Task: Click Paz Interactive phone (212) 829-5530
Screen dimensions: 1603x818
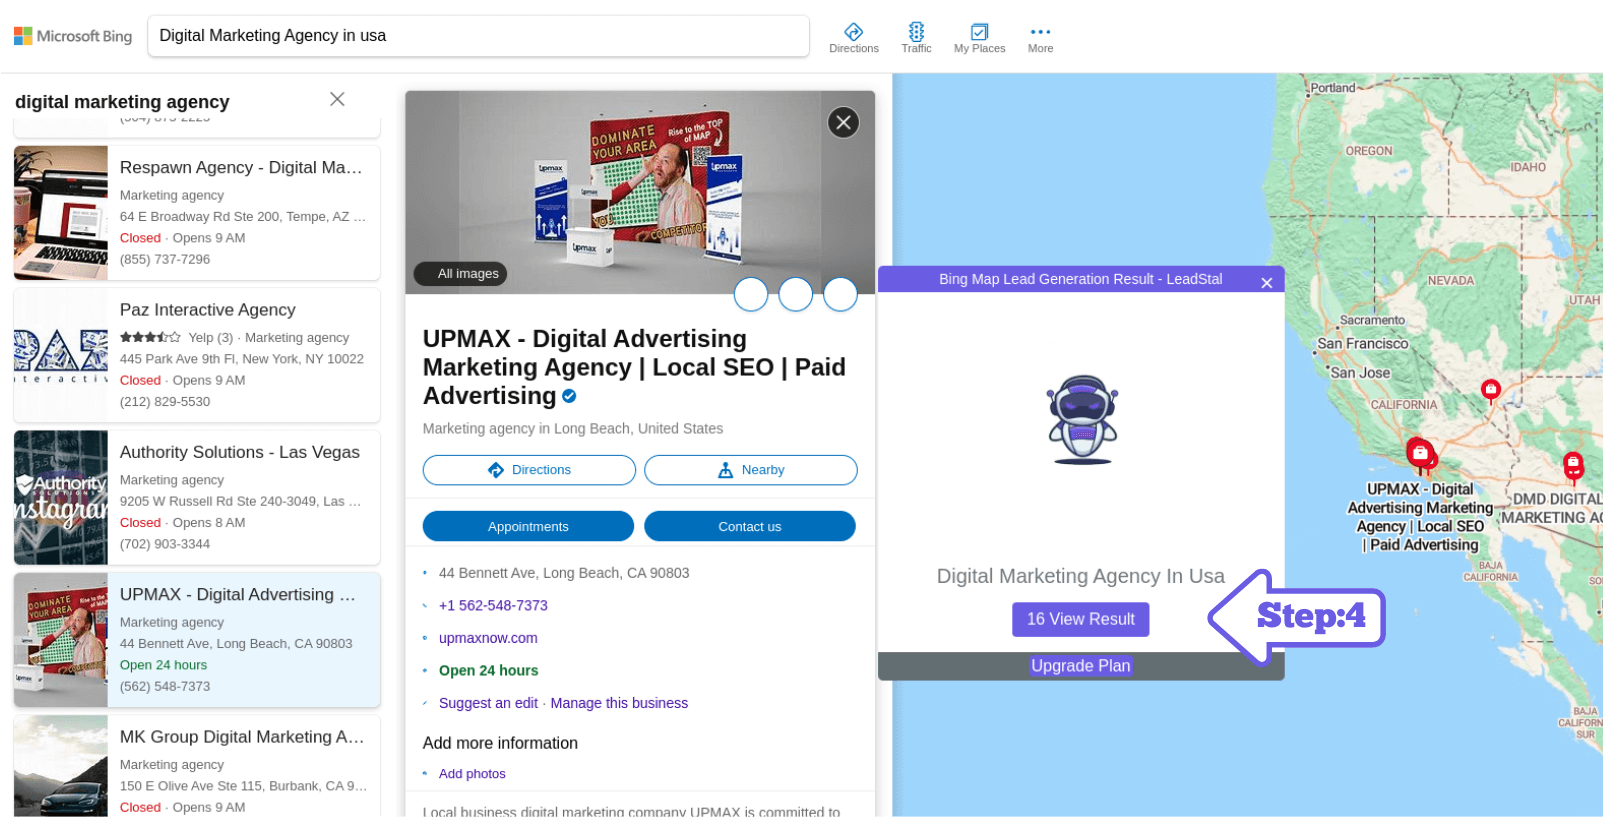Action: (x=165, y=402)
